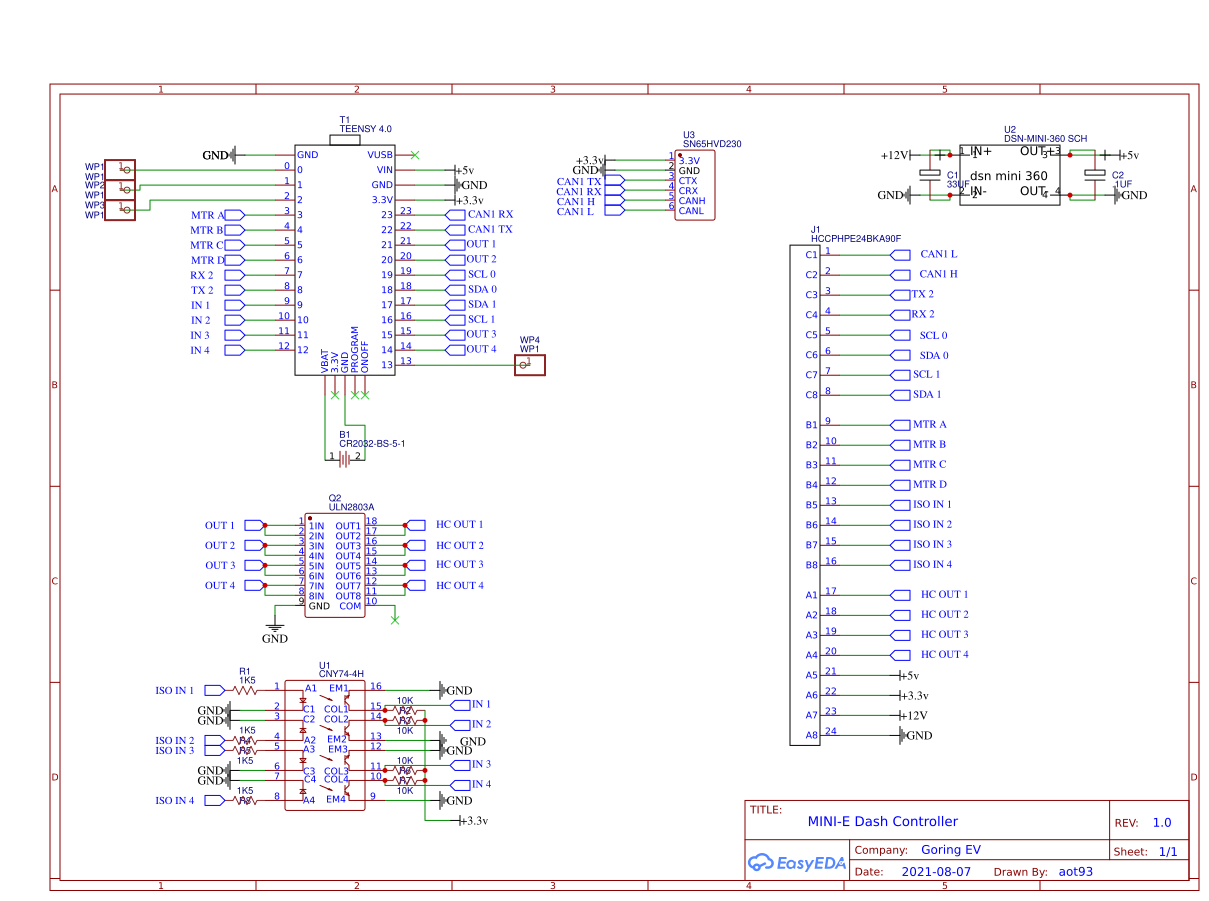The image size is (1209, 901).
Task: Click the Goring EV company name
Action: click(950, 851)
